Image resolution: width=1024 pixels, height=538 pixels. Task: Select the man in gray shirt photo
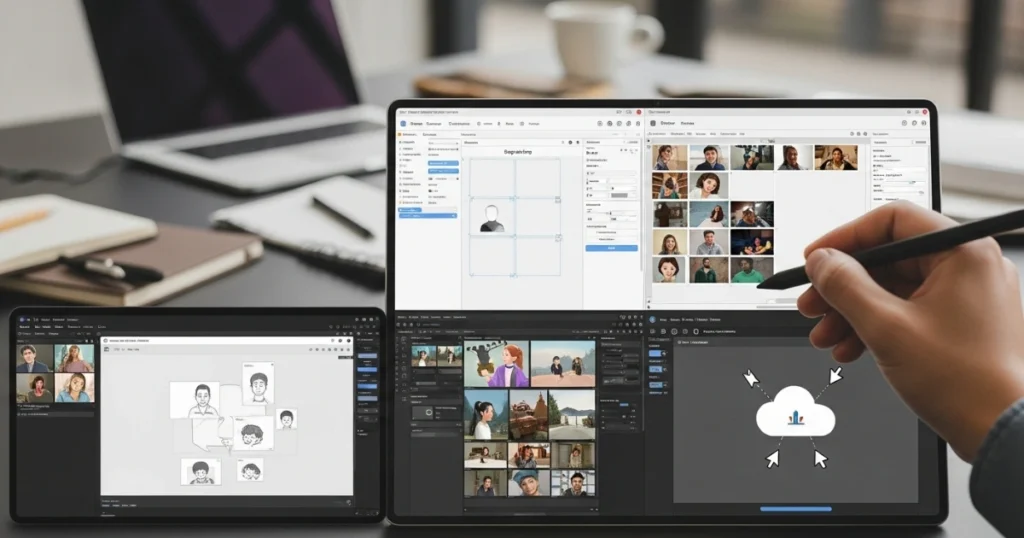point(709,242)
